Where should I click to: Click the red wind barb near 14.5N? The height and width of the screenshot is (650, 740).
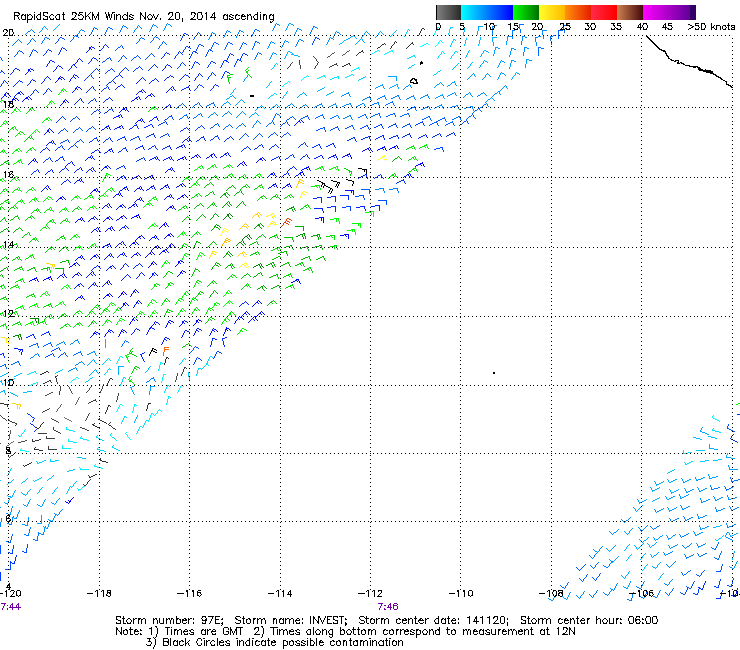pyautogui.click(x=286, y=222)
